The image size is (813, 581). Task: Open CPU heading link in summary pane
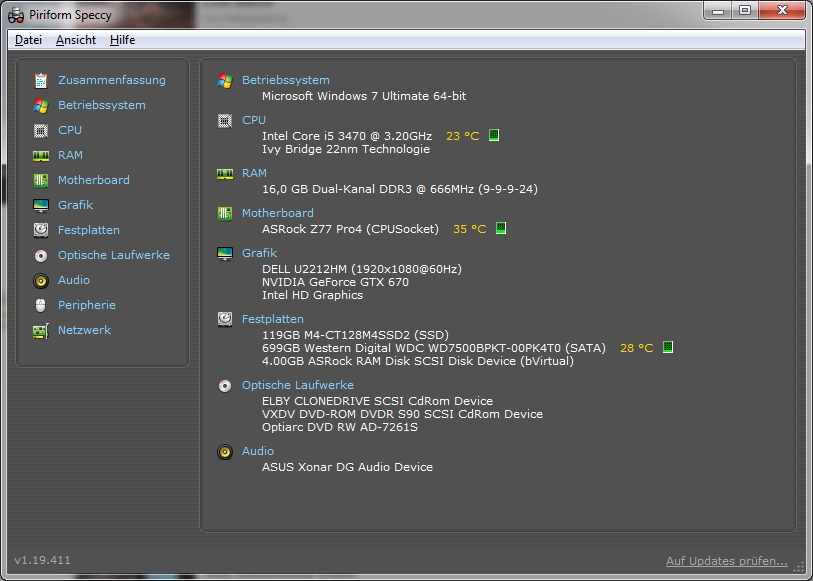pyautogui.click(x=254, y=120)
